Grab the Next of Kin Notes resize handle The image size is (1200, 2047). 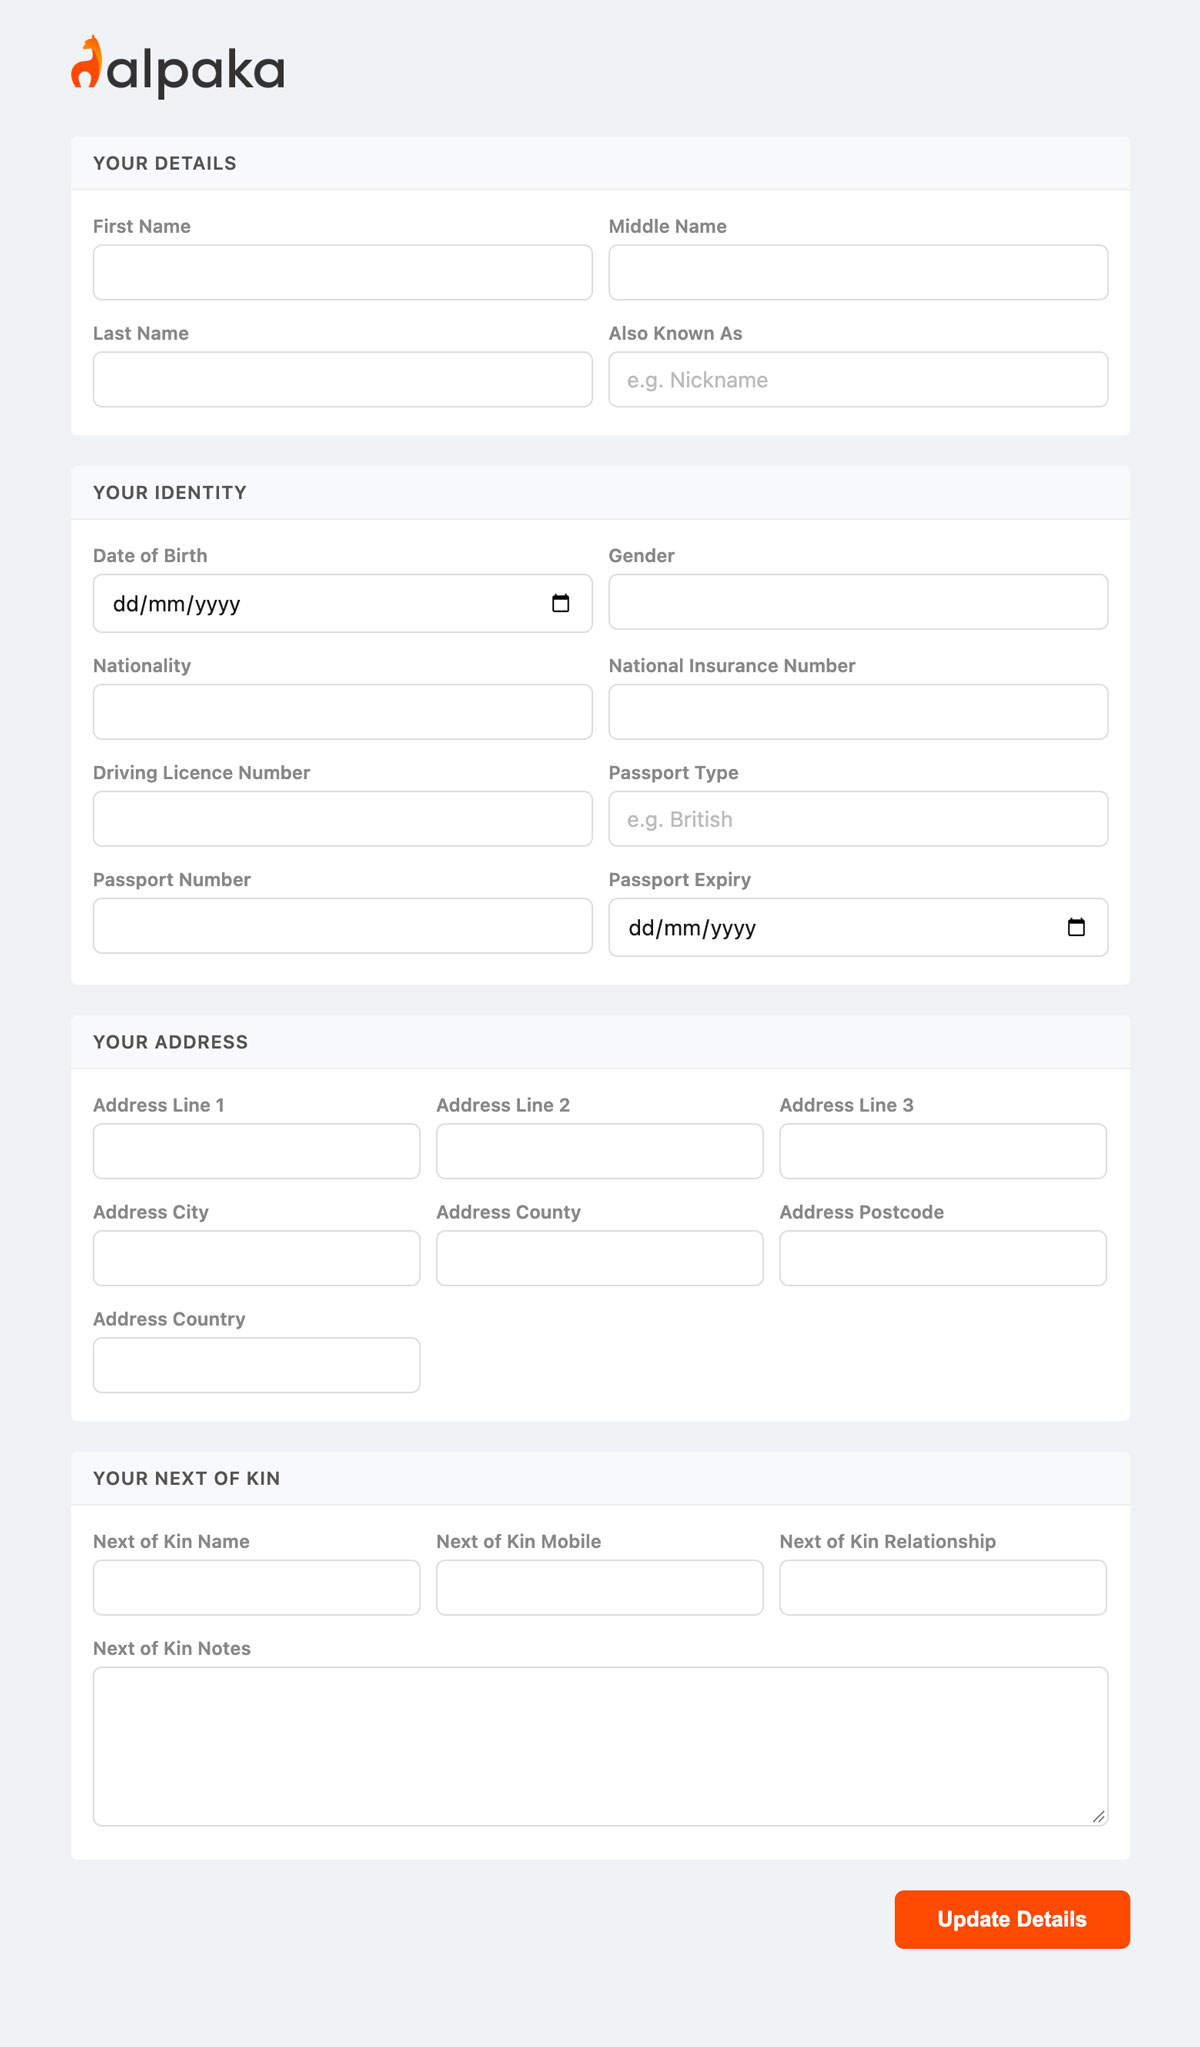coord(1098,1816)
